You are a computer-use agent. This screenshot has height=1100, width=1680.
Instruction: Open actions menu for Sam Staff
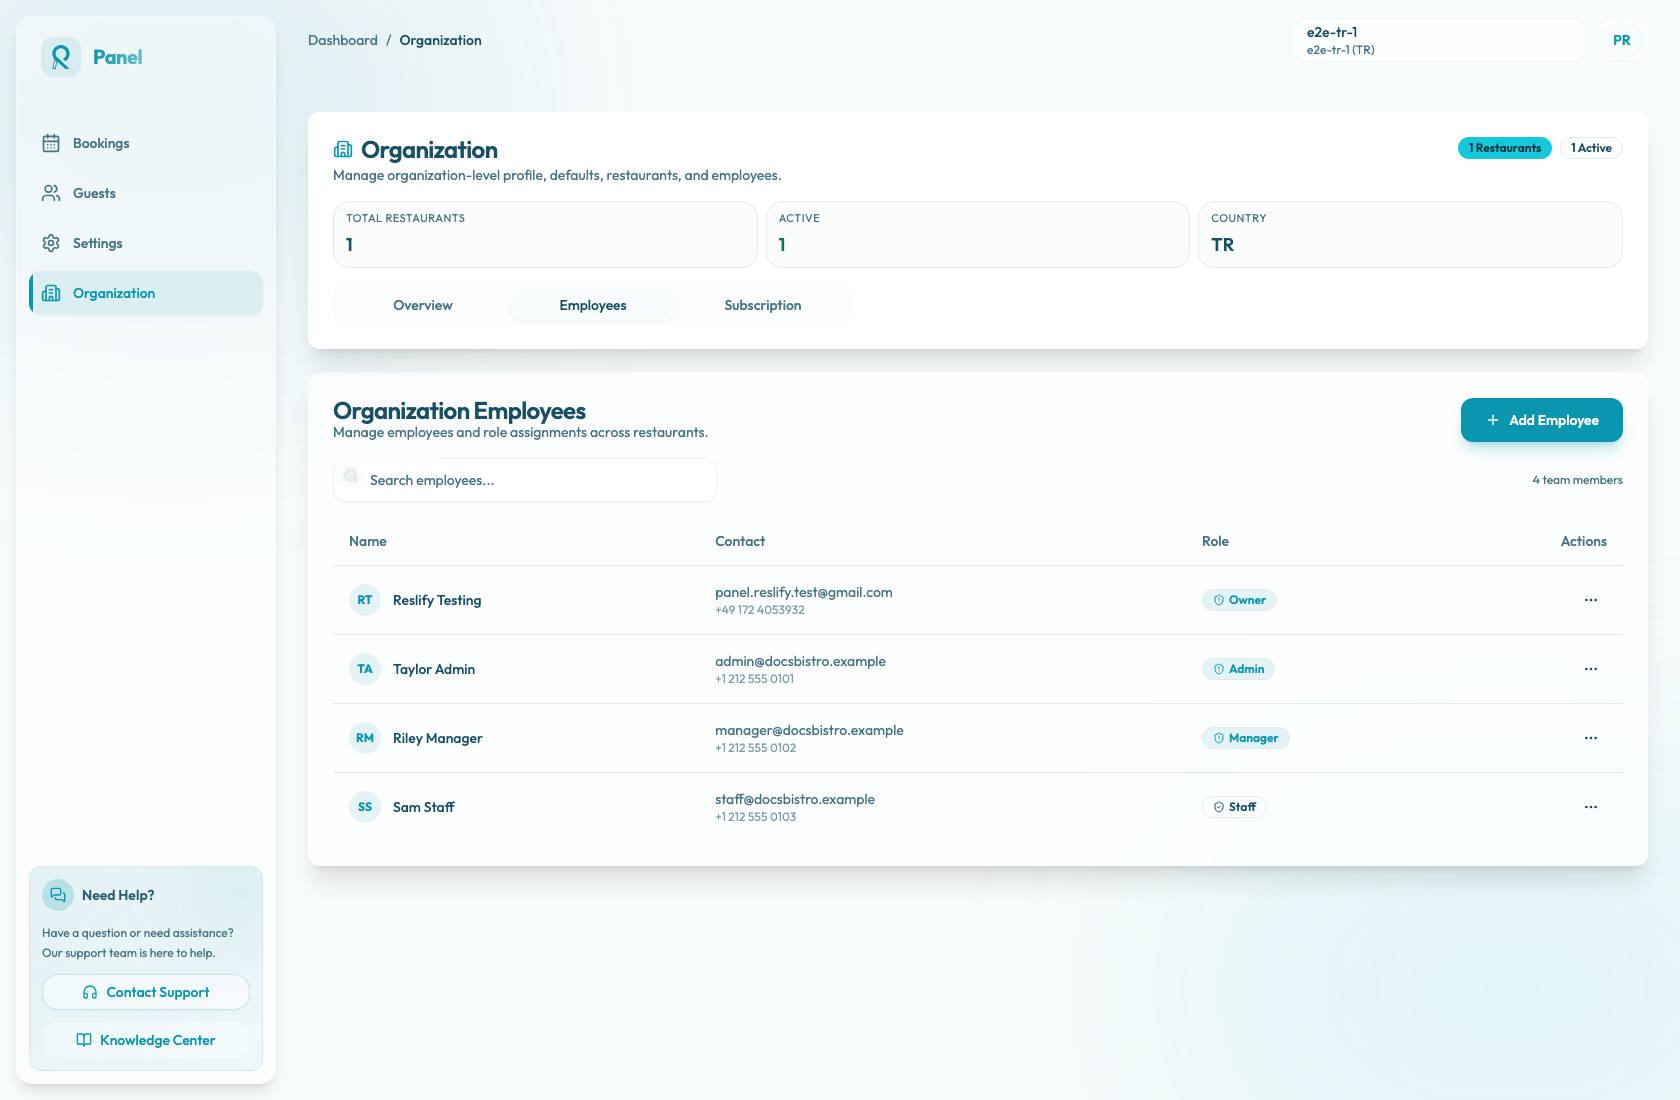pyautogui.click(x=1591, y=807)
